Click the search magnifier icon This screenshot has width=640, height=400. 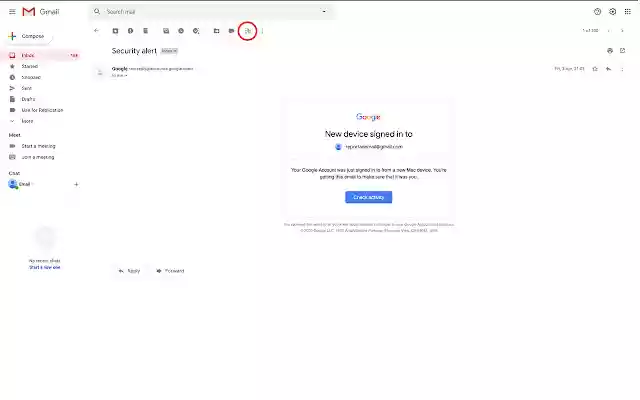click(97, 11)
